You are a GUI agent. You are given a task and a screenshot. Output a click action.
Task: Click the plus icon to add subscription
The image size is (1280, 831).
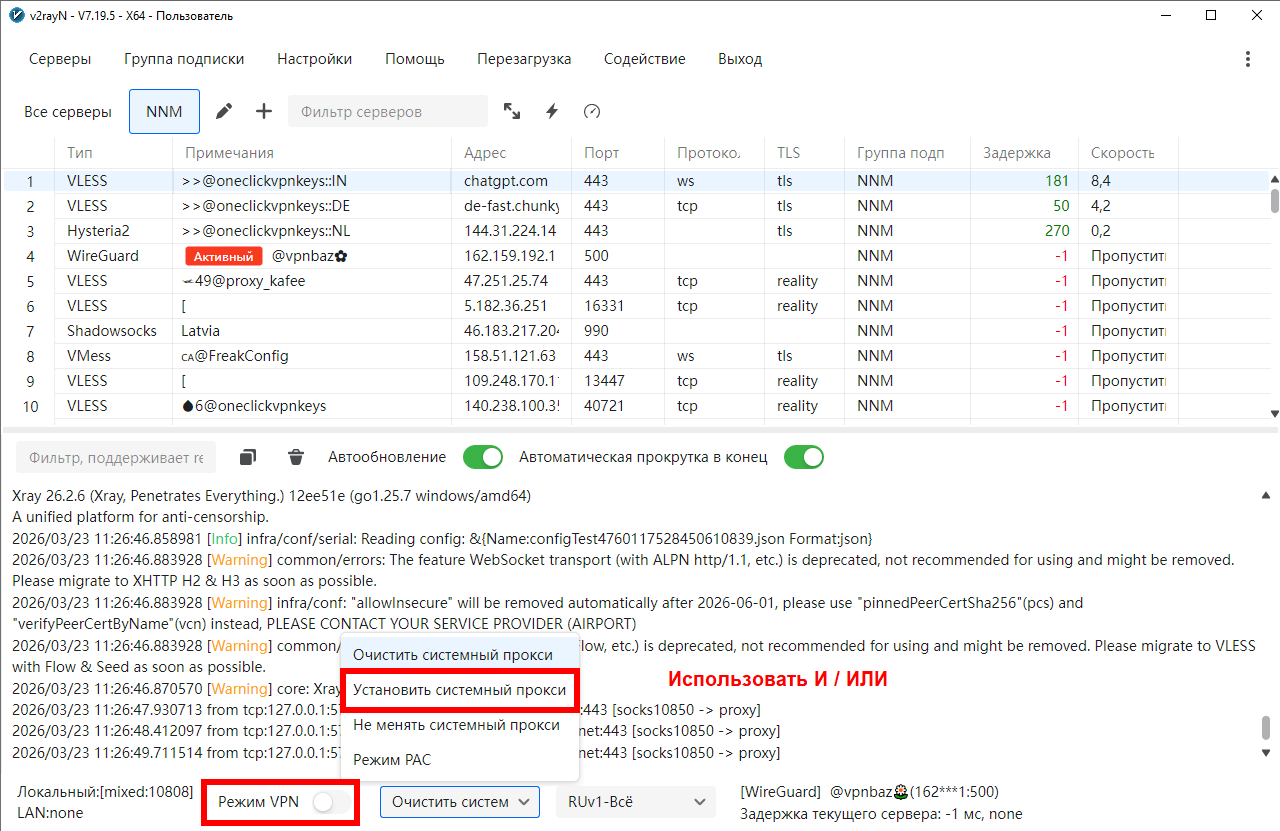click(264, 111)
